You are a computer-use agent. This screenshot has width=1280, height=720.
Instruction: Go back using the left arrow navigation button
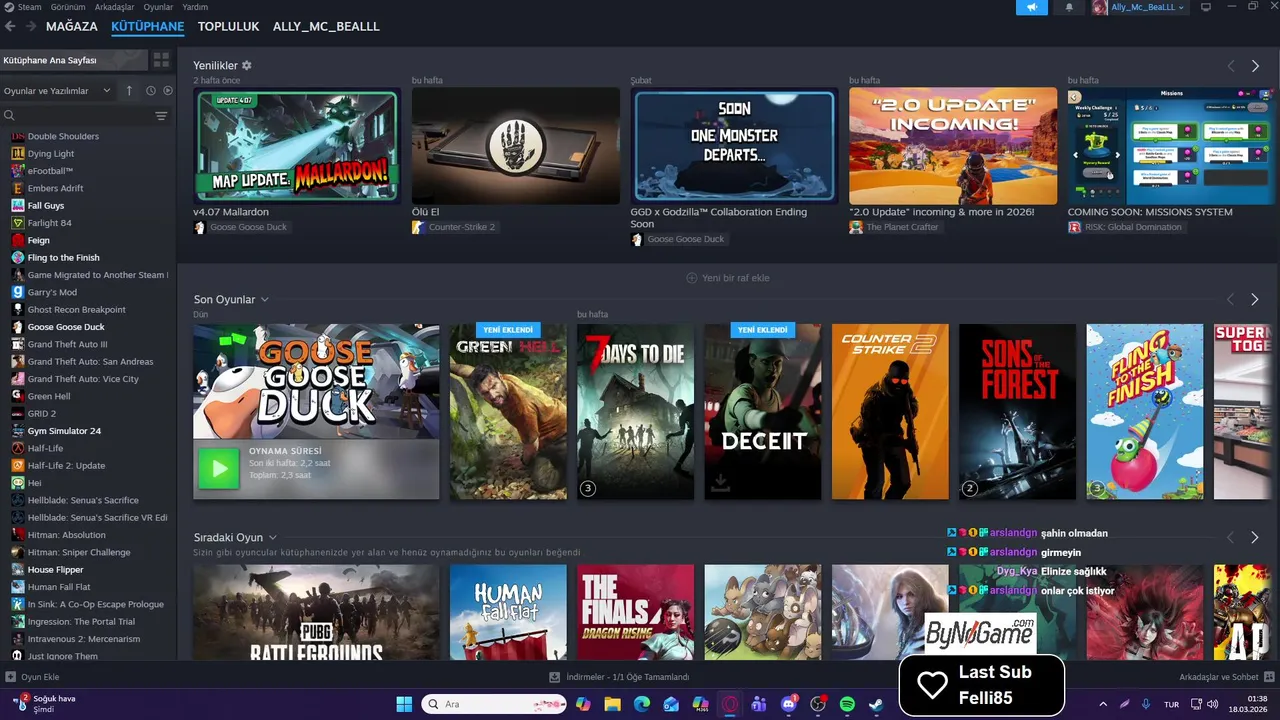pos(10,27)
